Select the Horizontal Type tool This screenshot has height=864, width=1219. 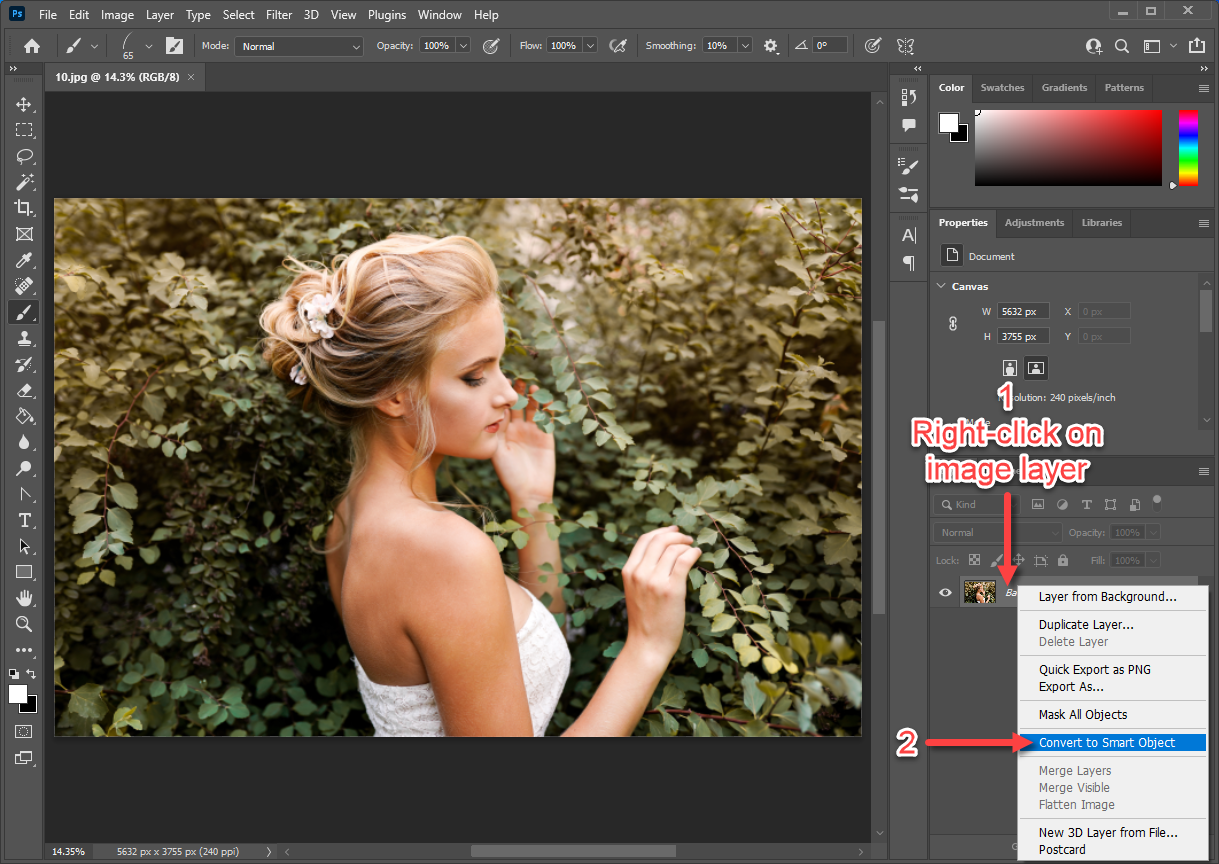coord(24,520)
